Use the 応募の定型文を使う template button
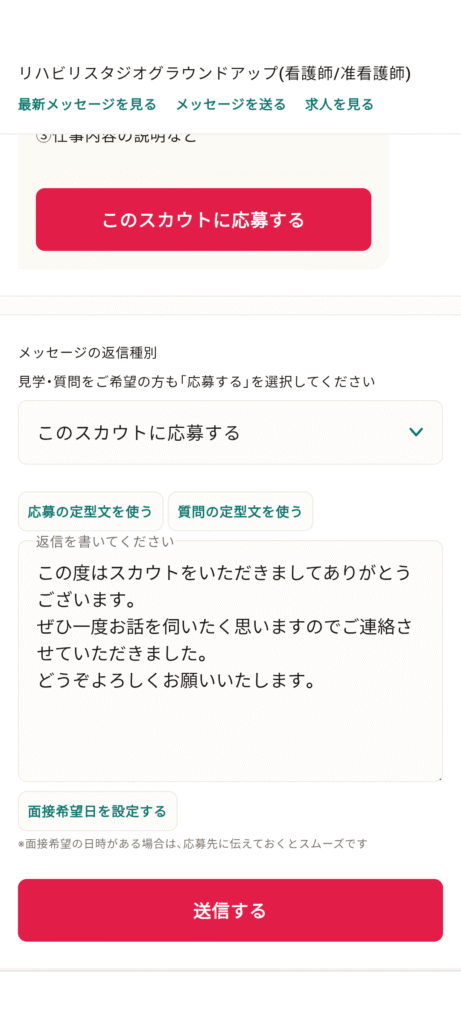The height and width of the screenshot is (1024, 461). [x=90, y=511]
